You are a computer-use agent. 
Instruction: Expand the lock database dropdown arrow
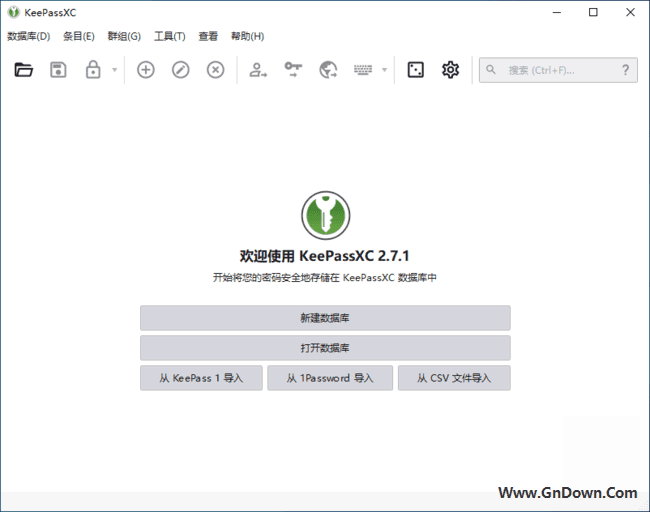(115, 70)
